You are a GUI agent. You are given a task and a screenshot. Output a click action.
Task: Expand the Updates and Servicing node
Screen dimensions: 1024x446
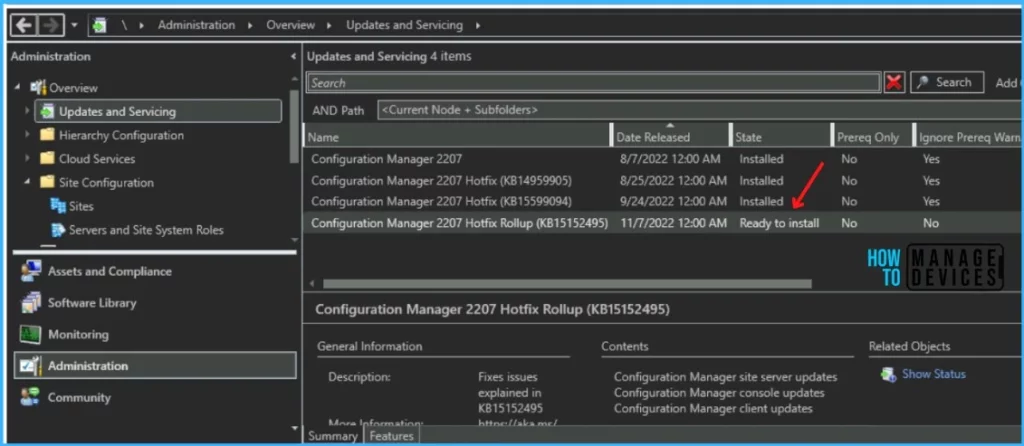point(27,112)
